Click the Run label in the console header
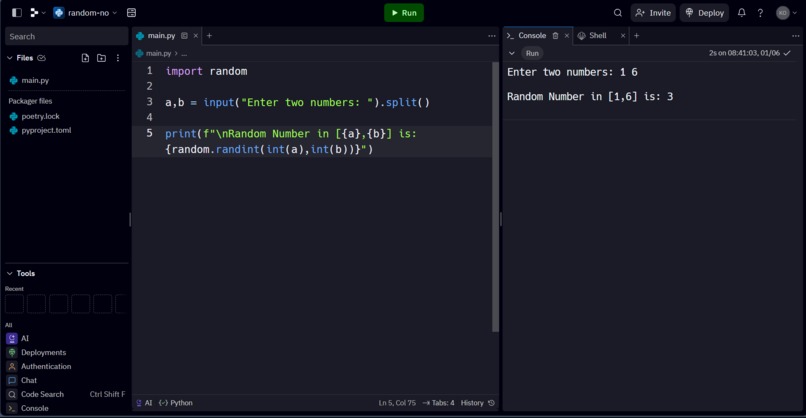 pyautogui.click(x=532, y=53)
